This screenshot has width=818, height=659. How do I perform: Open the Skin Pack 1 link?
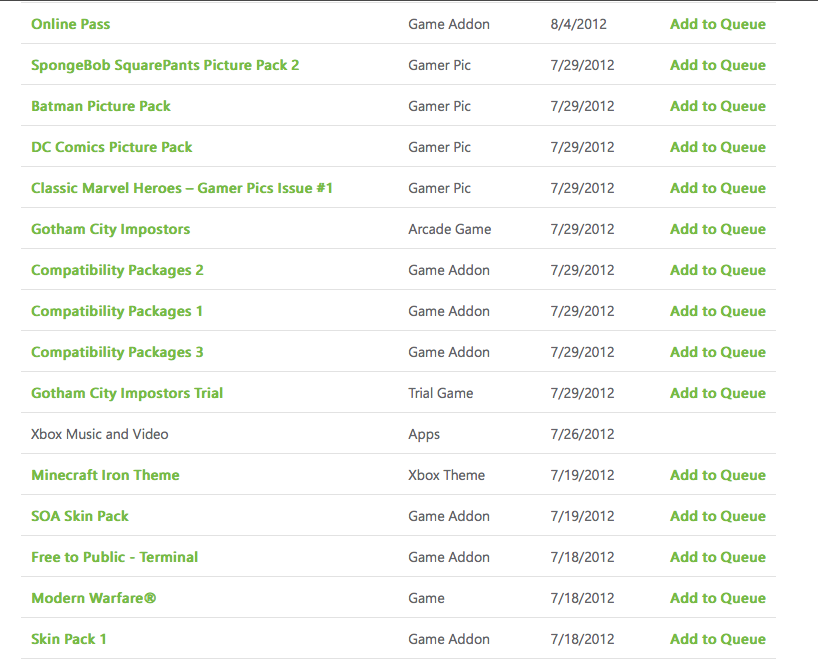(x=69, y=639)
